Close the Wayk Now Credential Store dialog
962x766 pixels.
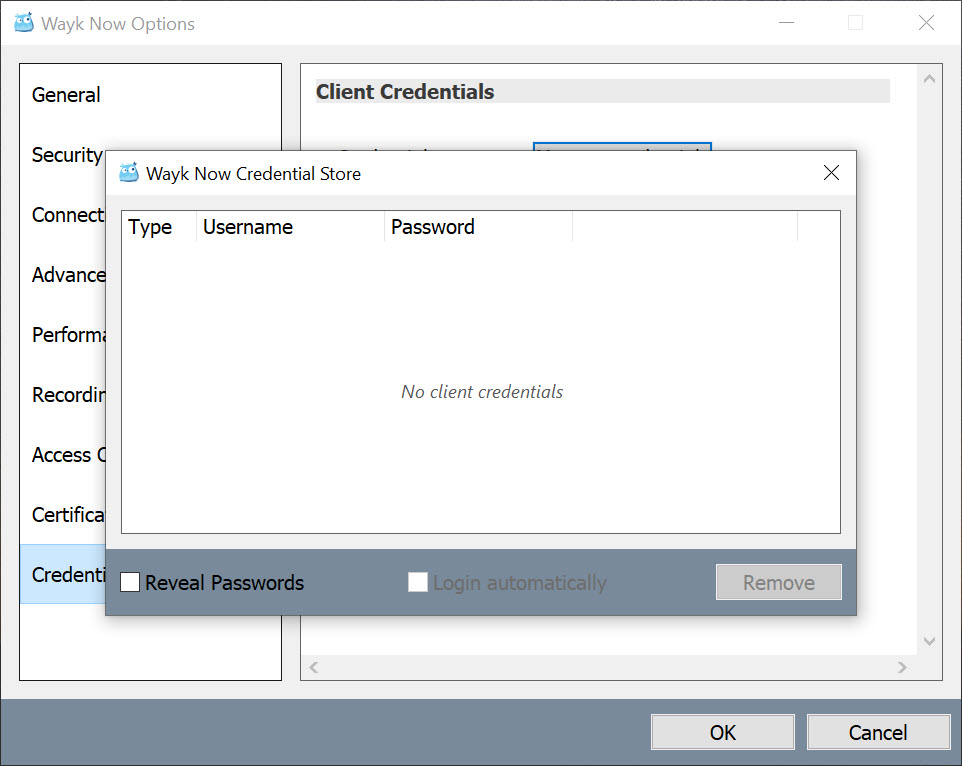click(x=831, y=173)
